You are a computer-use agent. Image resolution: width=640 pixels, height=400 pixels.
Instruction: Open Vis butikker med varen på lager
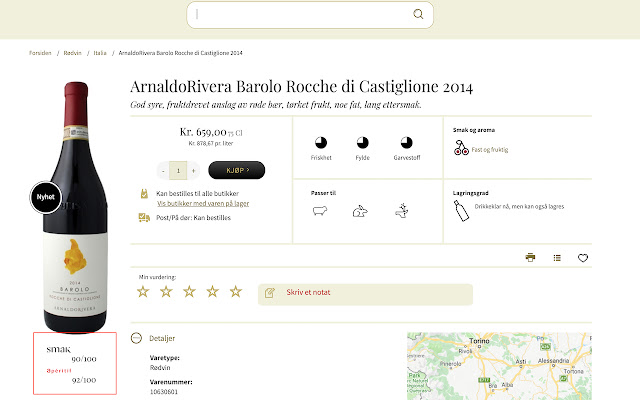(x=203, y=203)
